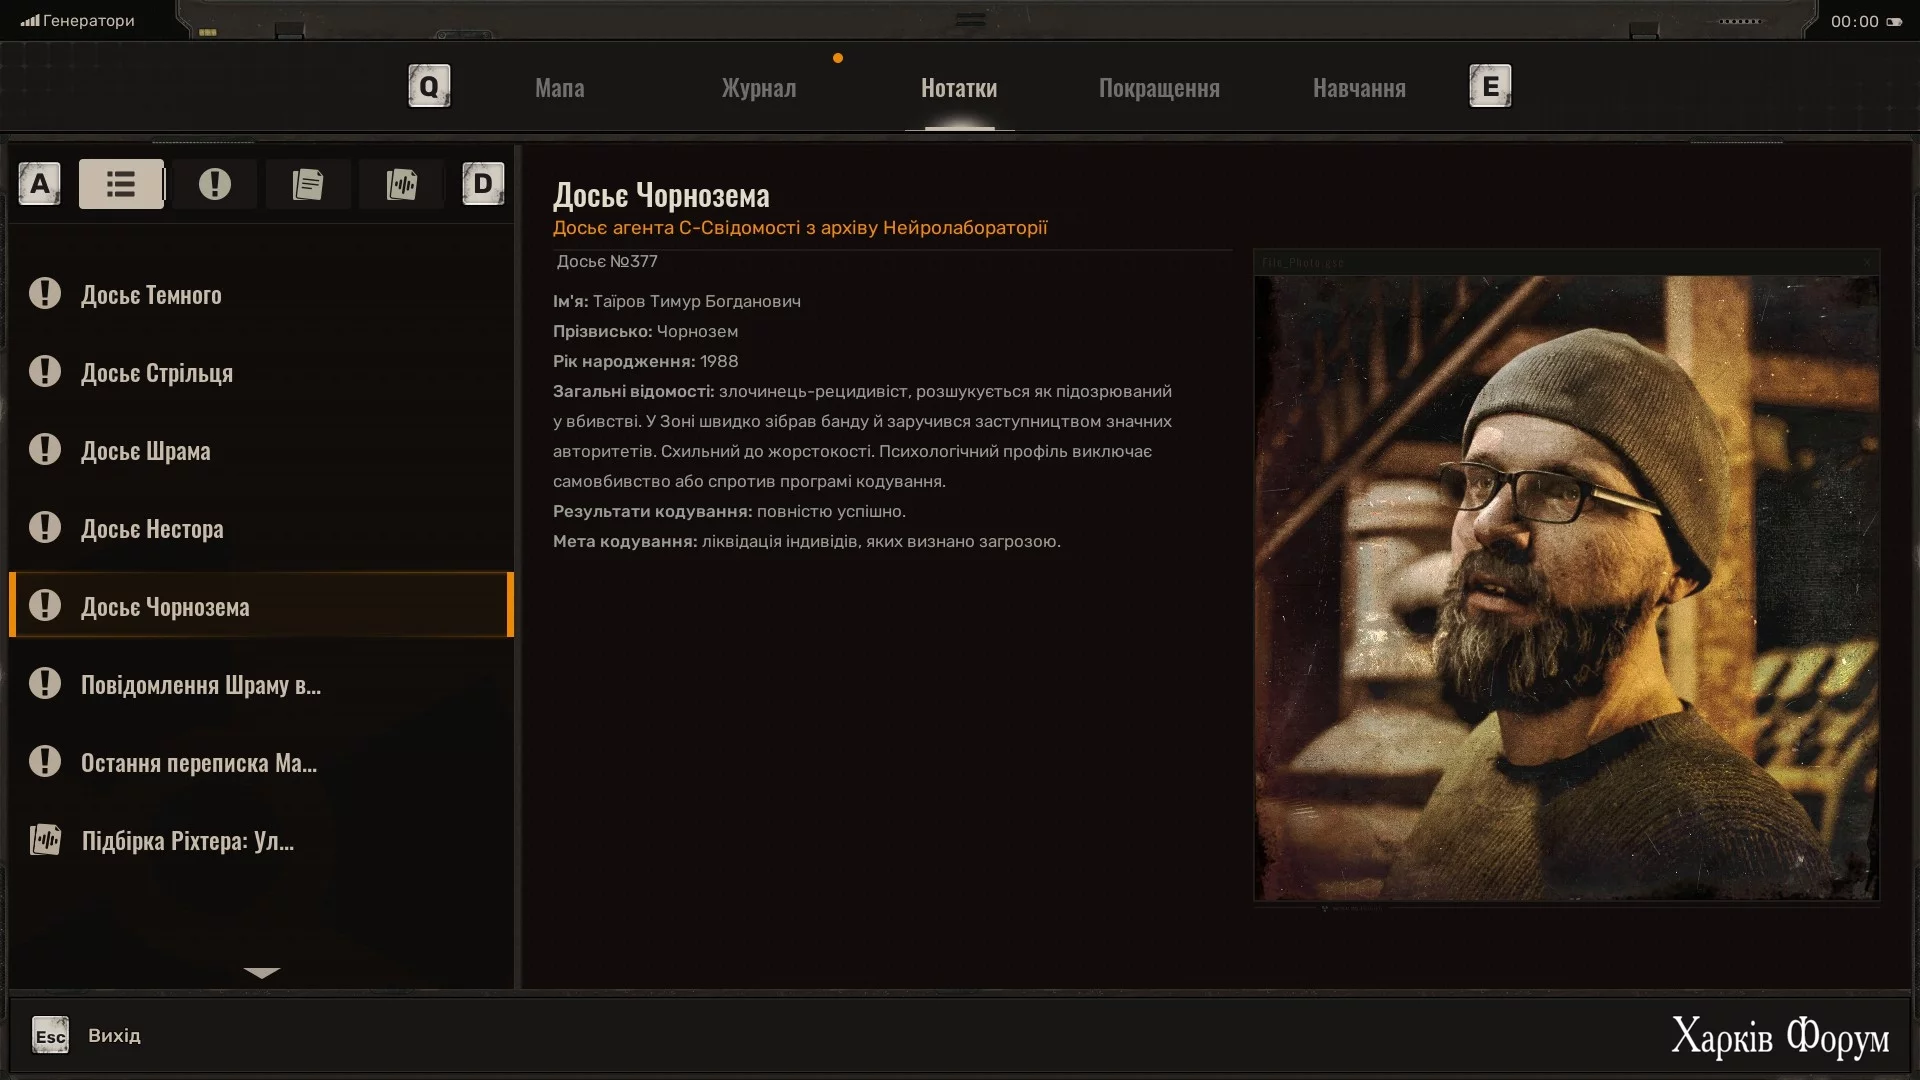
Task: Filter notes by audio recording category icon
Action: click(x=401, y=184)
